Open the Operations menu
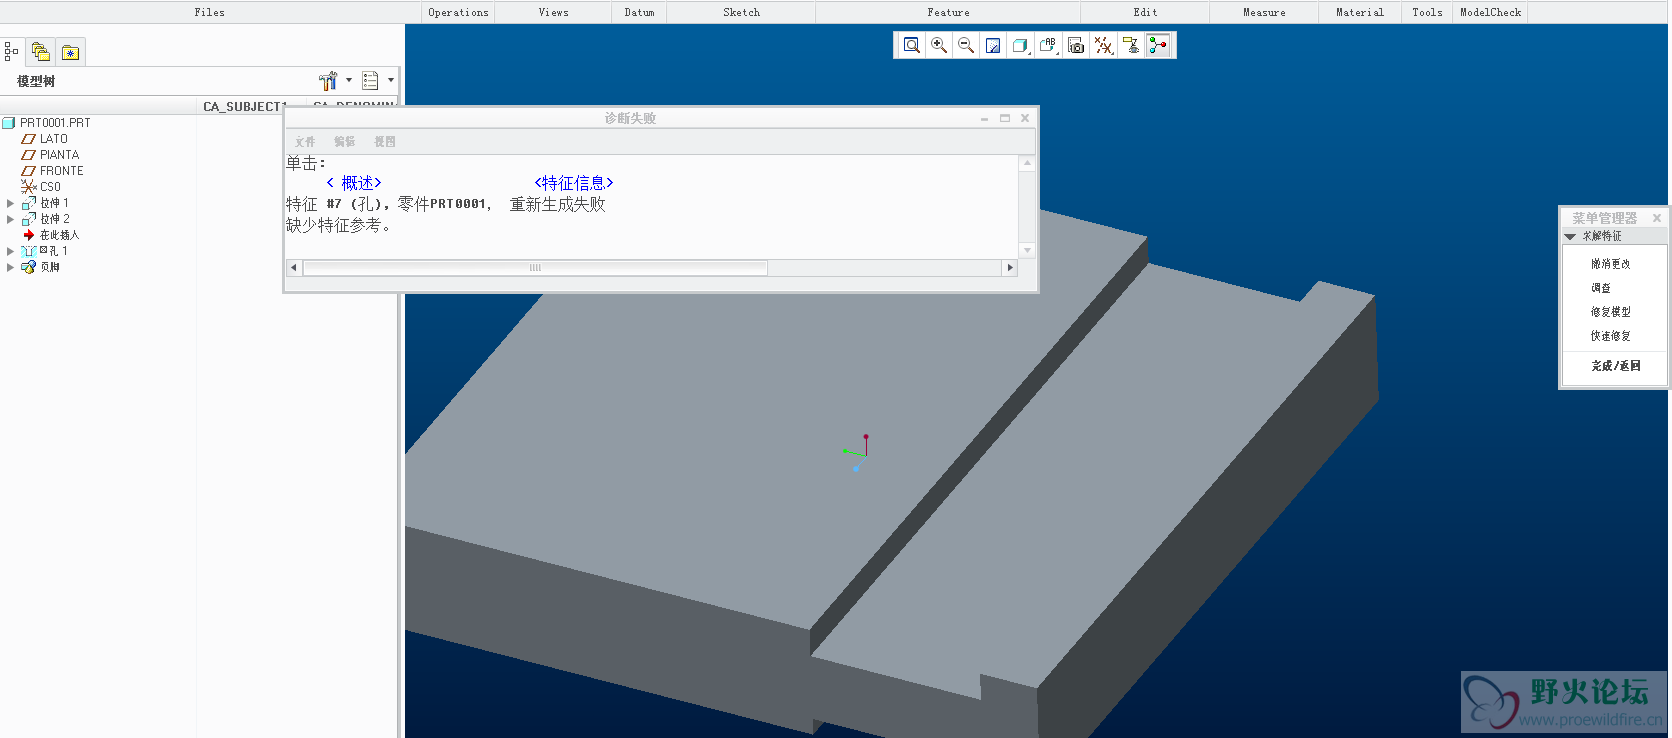 459,12
